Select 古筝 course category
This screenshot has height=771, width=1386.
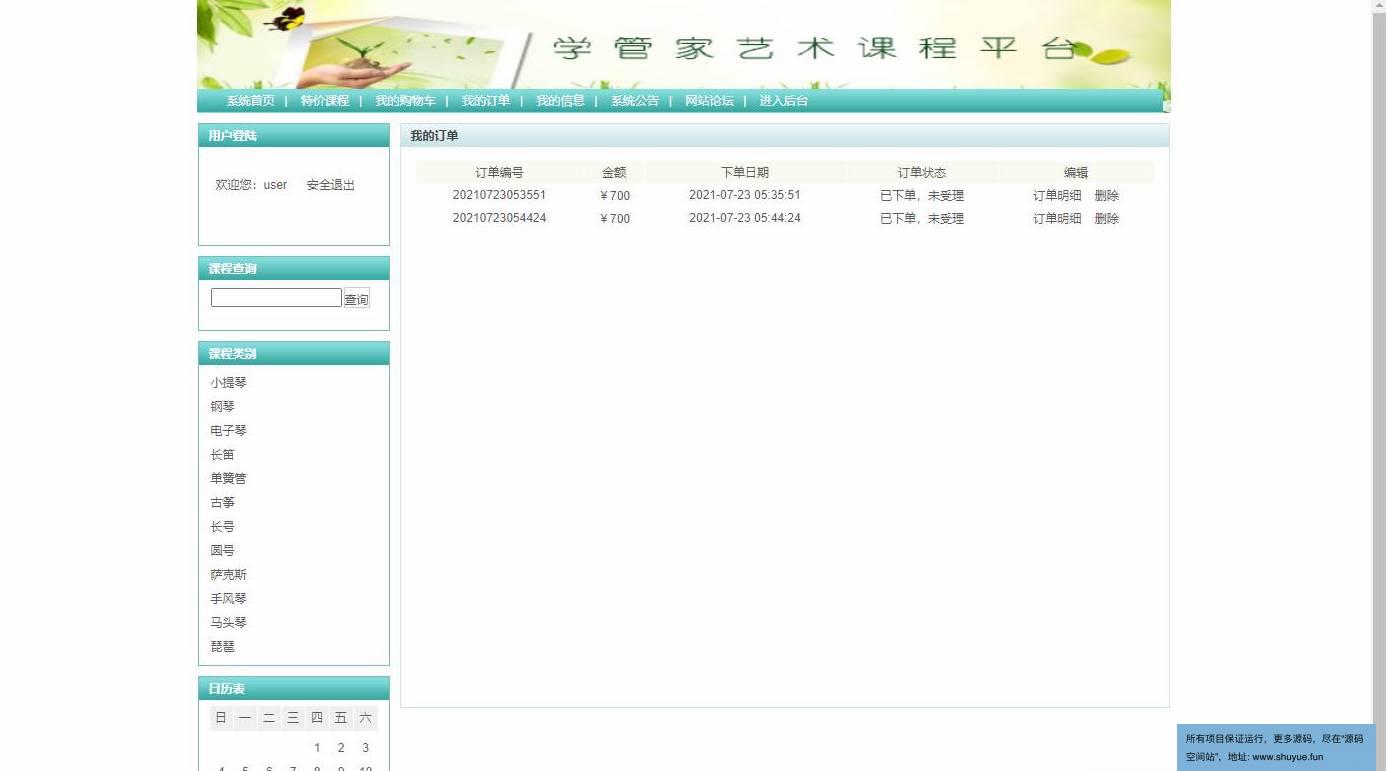(222, 503)
